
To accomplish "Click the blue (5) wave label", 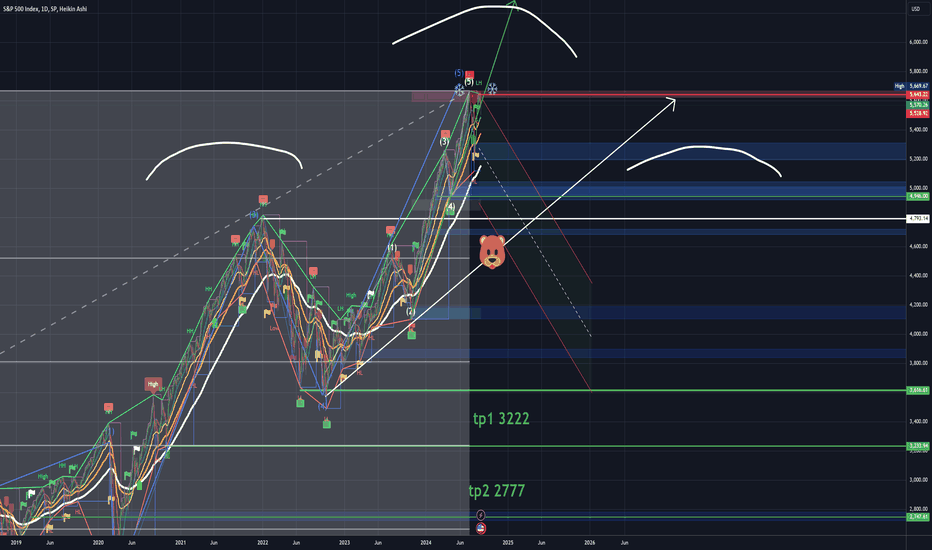I will pyautogui.click(x=459, y=73).
